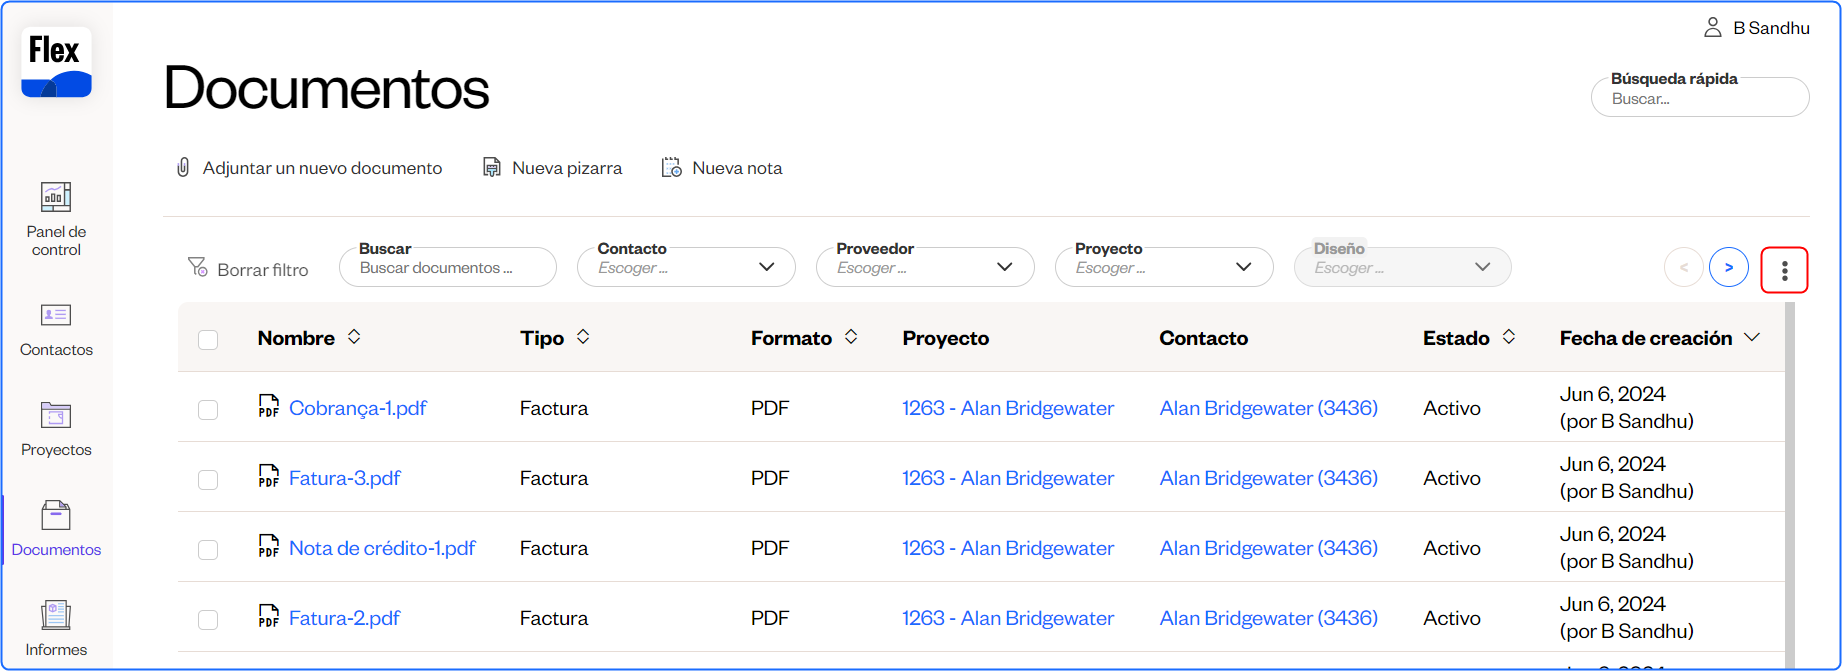The height and width of the screenshot is (671, 1842).
Task: Open Alan Bridgewater (3436) contact in Fatura-3.pdf row
Action: click(1269, 478)
